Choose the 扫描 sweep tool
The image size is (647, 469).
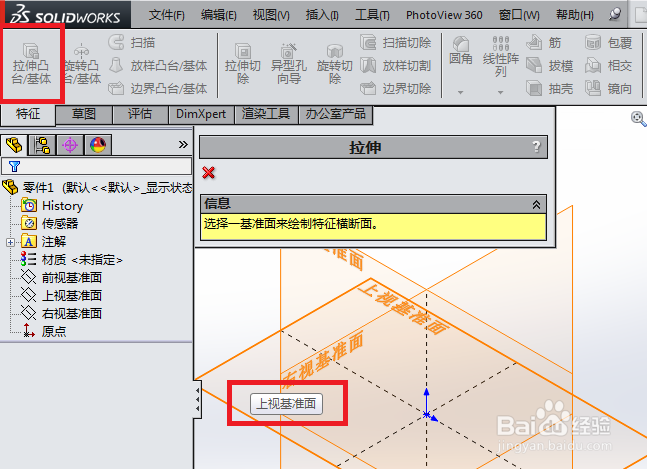pyautogui.click(x=132, y=42)
